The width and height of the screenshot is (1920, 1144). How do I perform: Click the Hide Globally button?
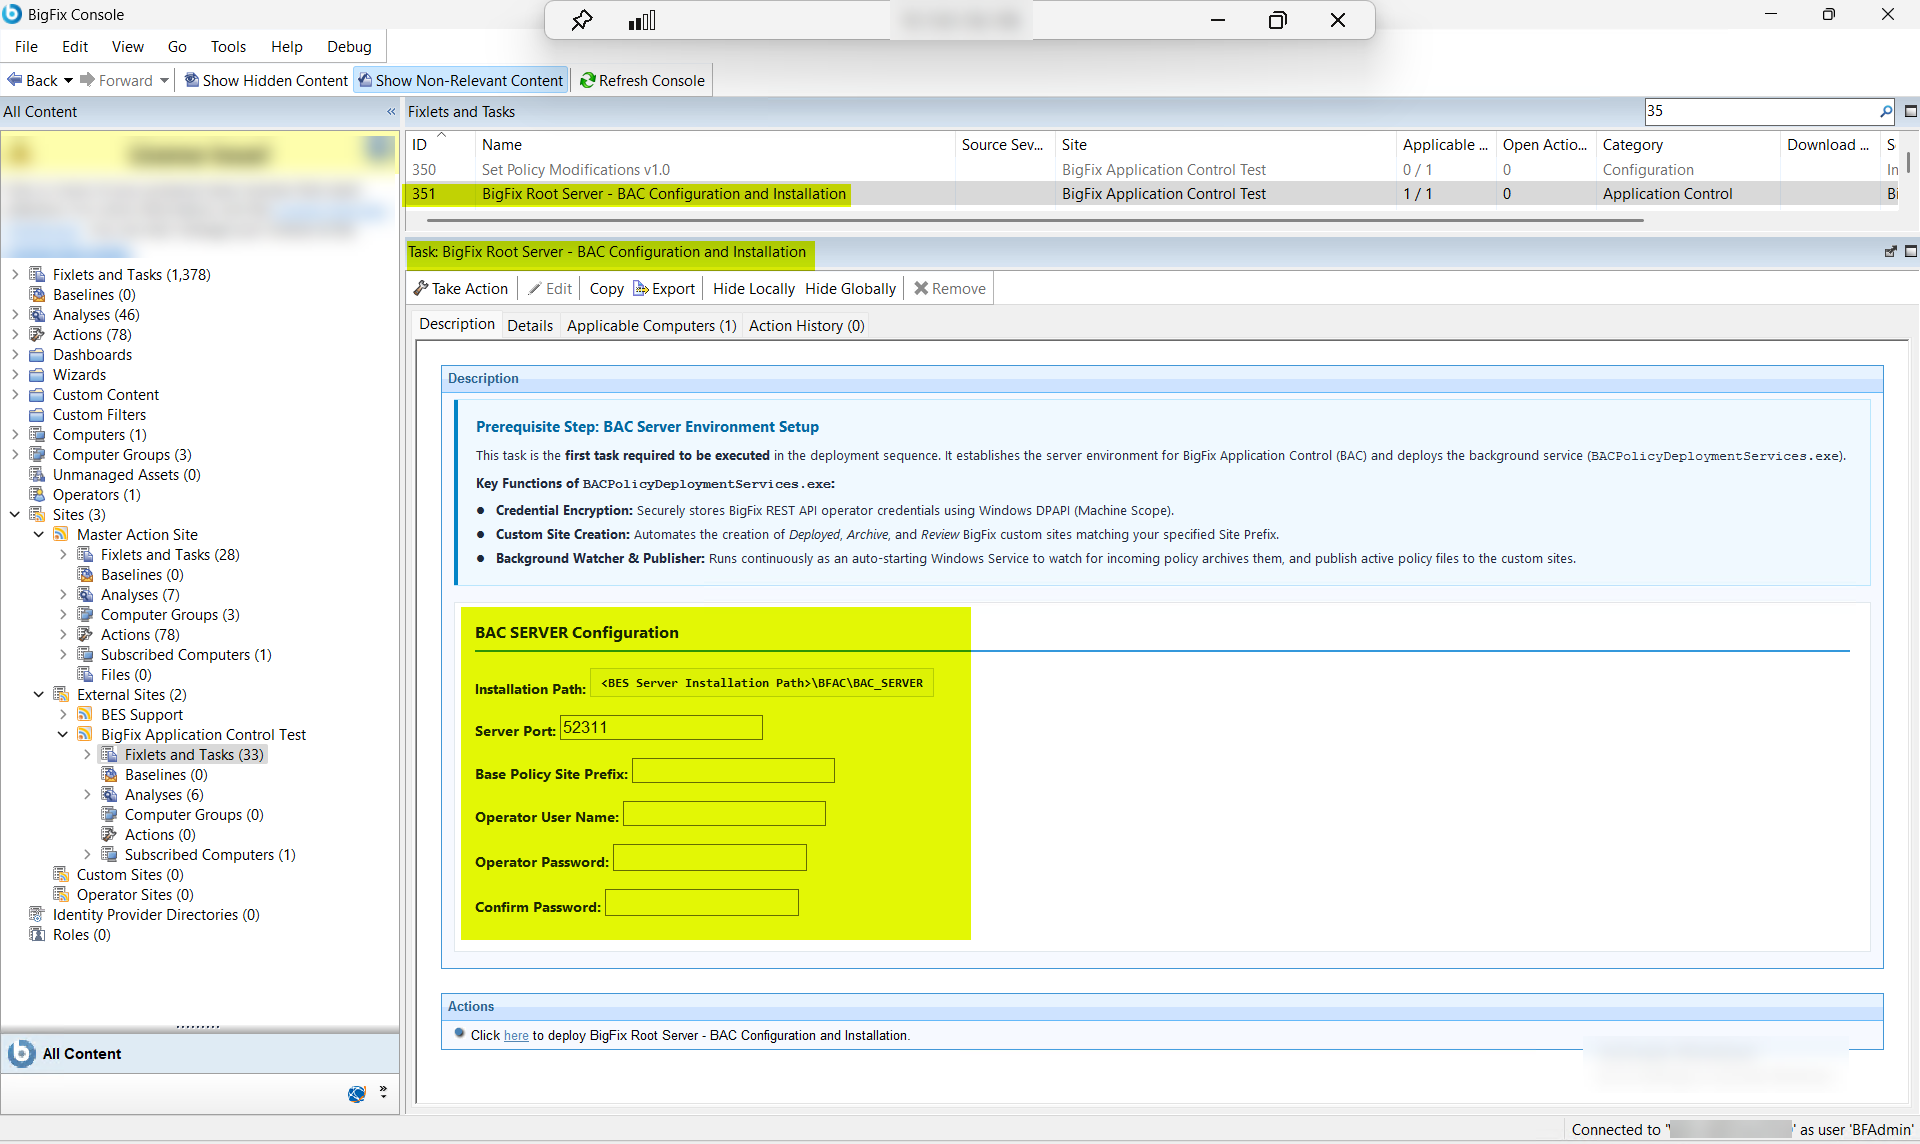coord(850,288)
